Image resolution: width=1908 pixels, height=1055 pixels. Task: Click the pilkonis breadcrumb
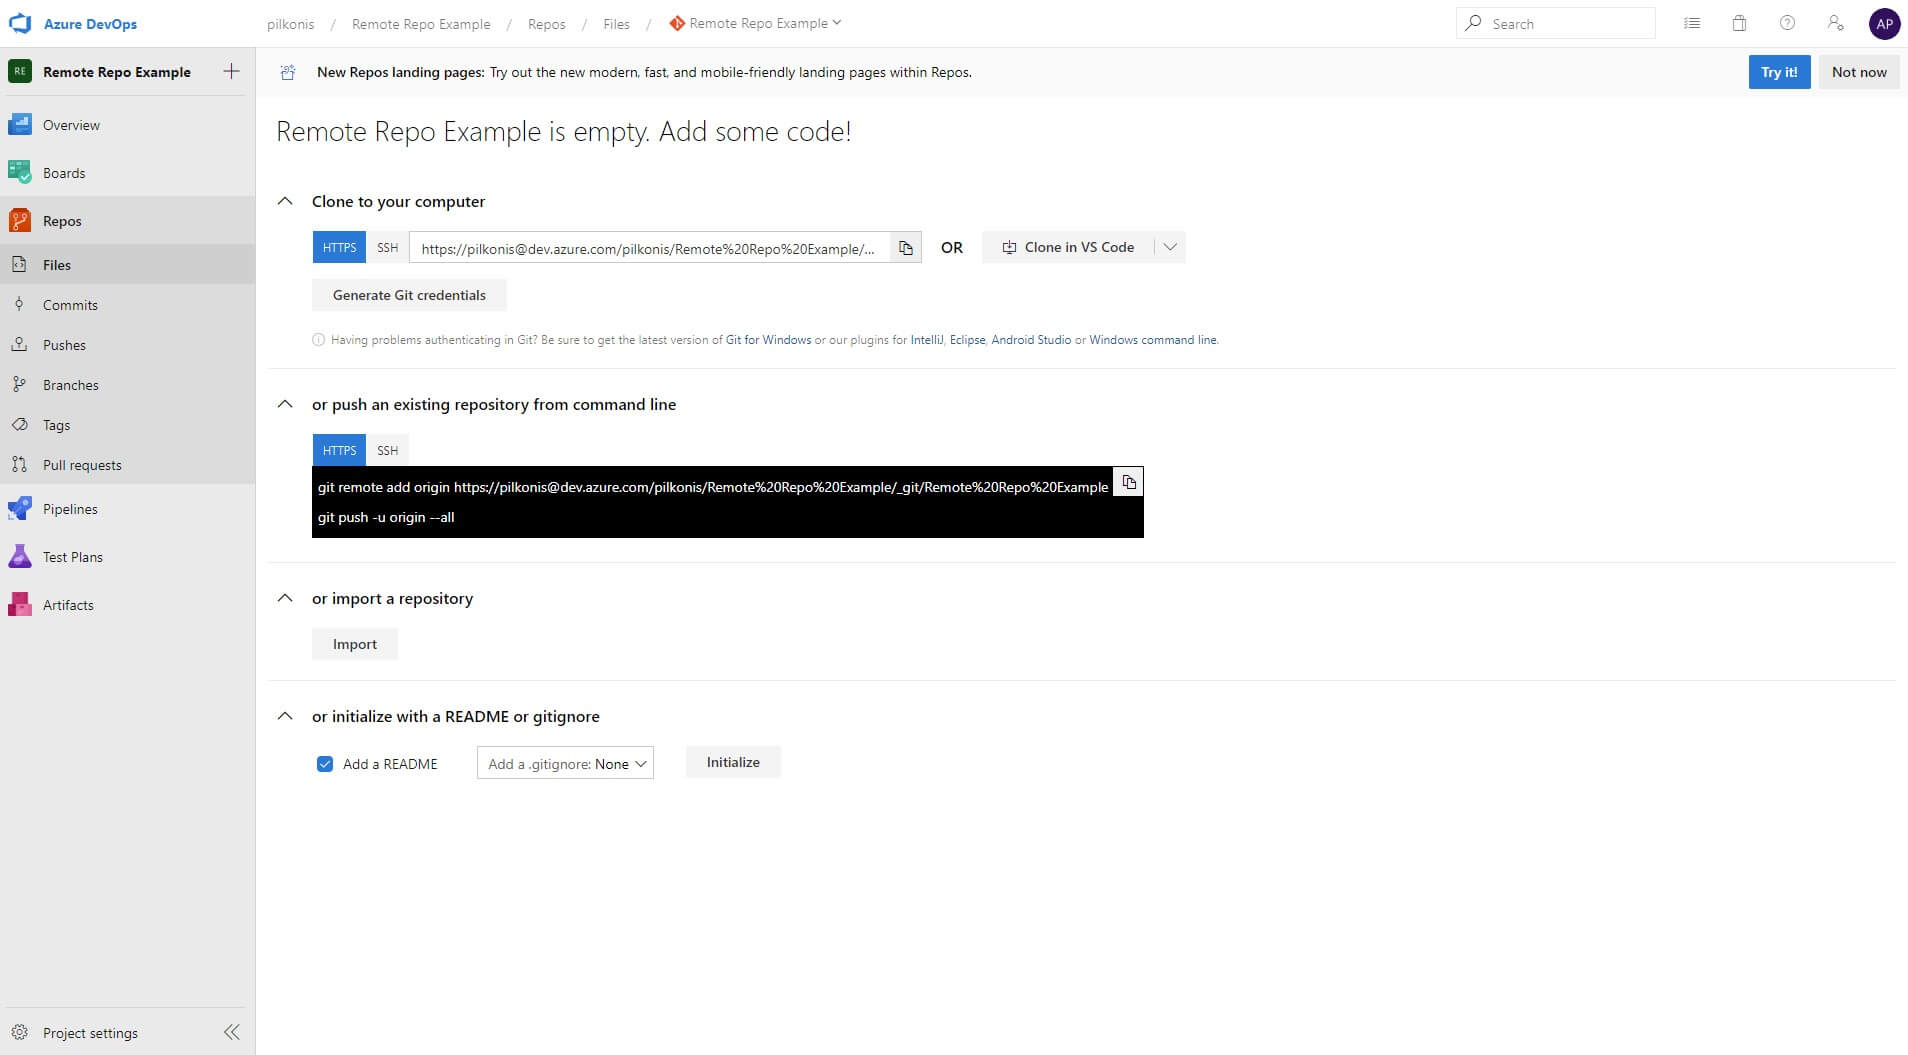[291, 24]
